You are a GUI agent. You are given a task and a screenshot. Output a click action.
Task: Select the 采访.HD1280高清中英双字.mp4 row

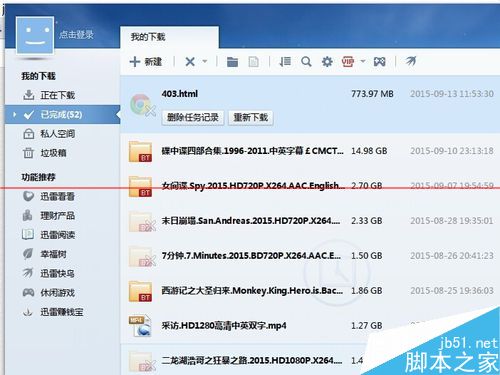(310, 326)
